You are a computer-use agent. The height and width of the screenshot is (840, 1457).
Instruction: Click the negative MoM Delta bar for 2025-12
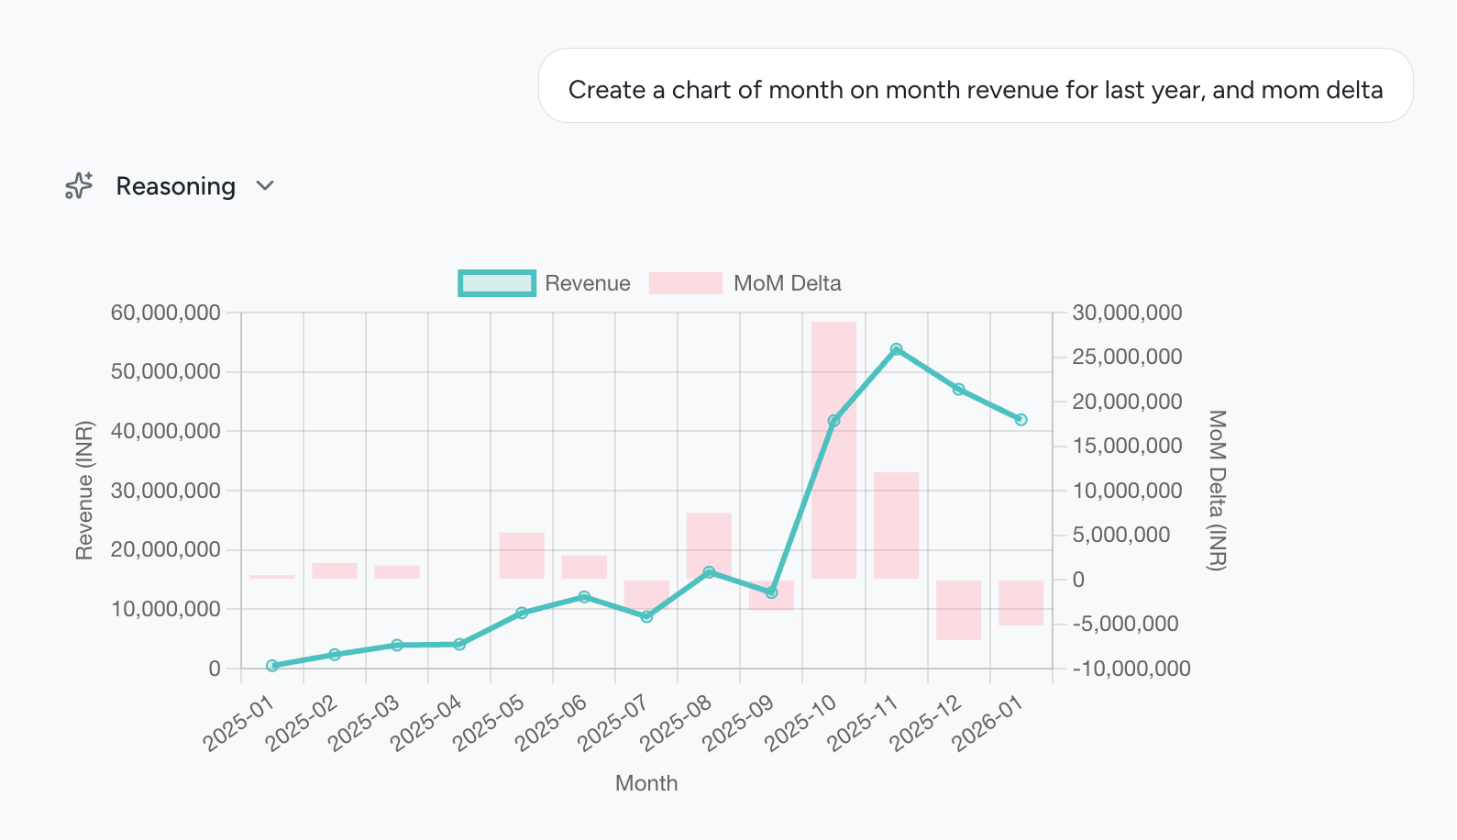click(x=959, y=610)
